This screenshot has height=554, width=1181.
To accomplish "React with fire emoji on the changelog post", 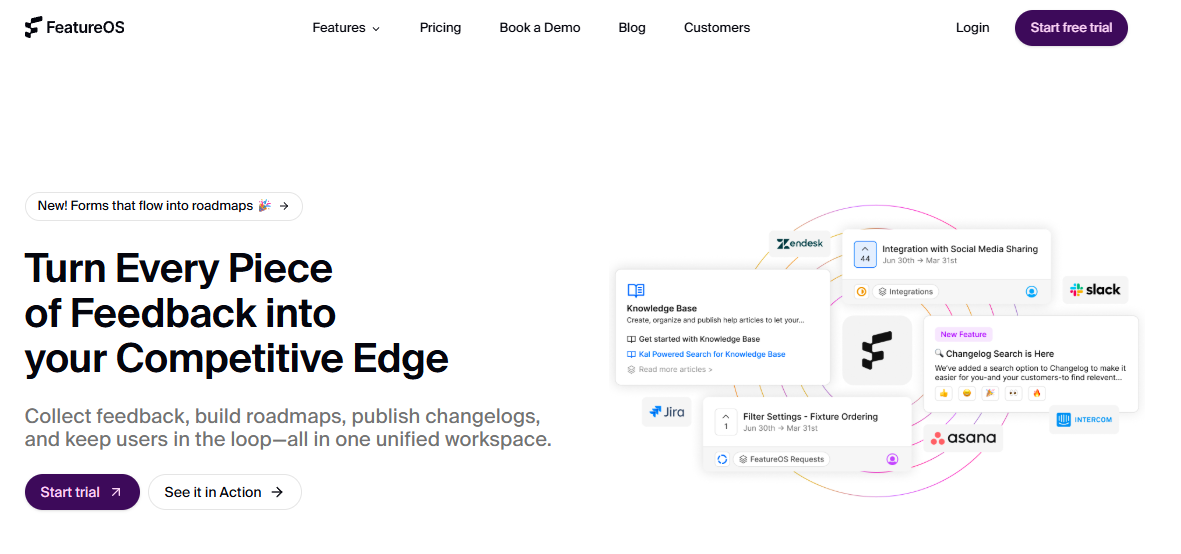I will click(x=1037, y=394).
